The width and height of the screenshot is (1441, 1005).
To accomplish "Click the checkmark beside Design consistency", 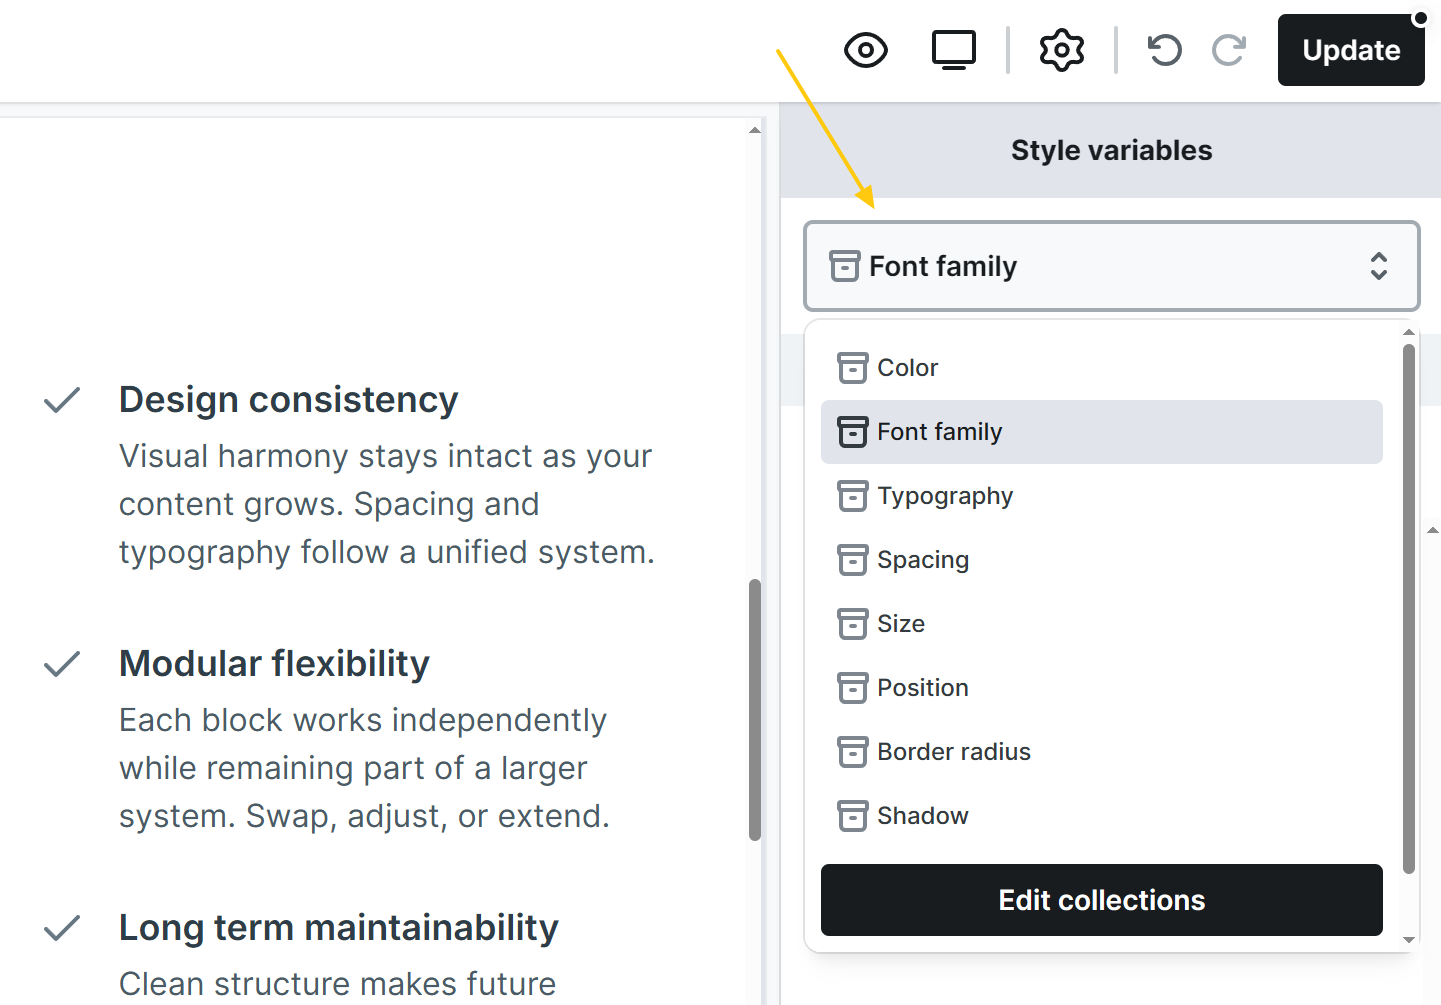I will pyautogui.click(x=62, y=400).
